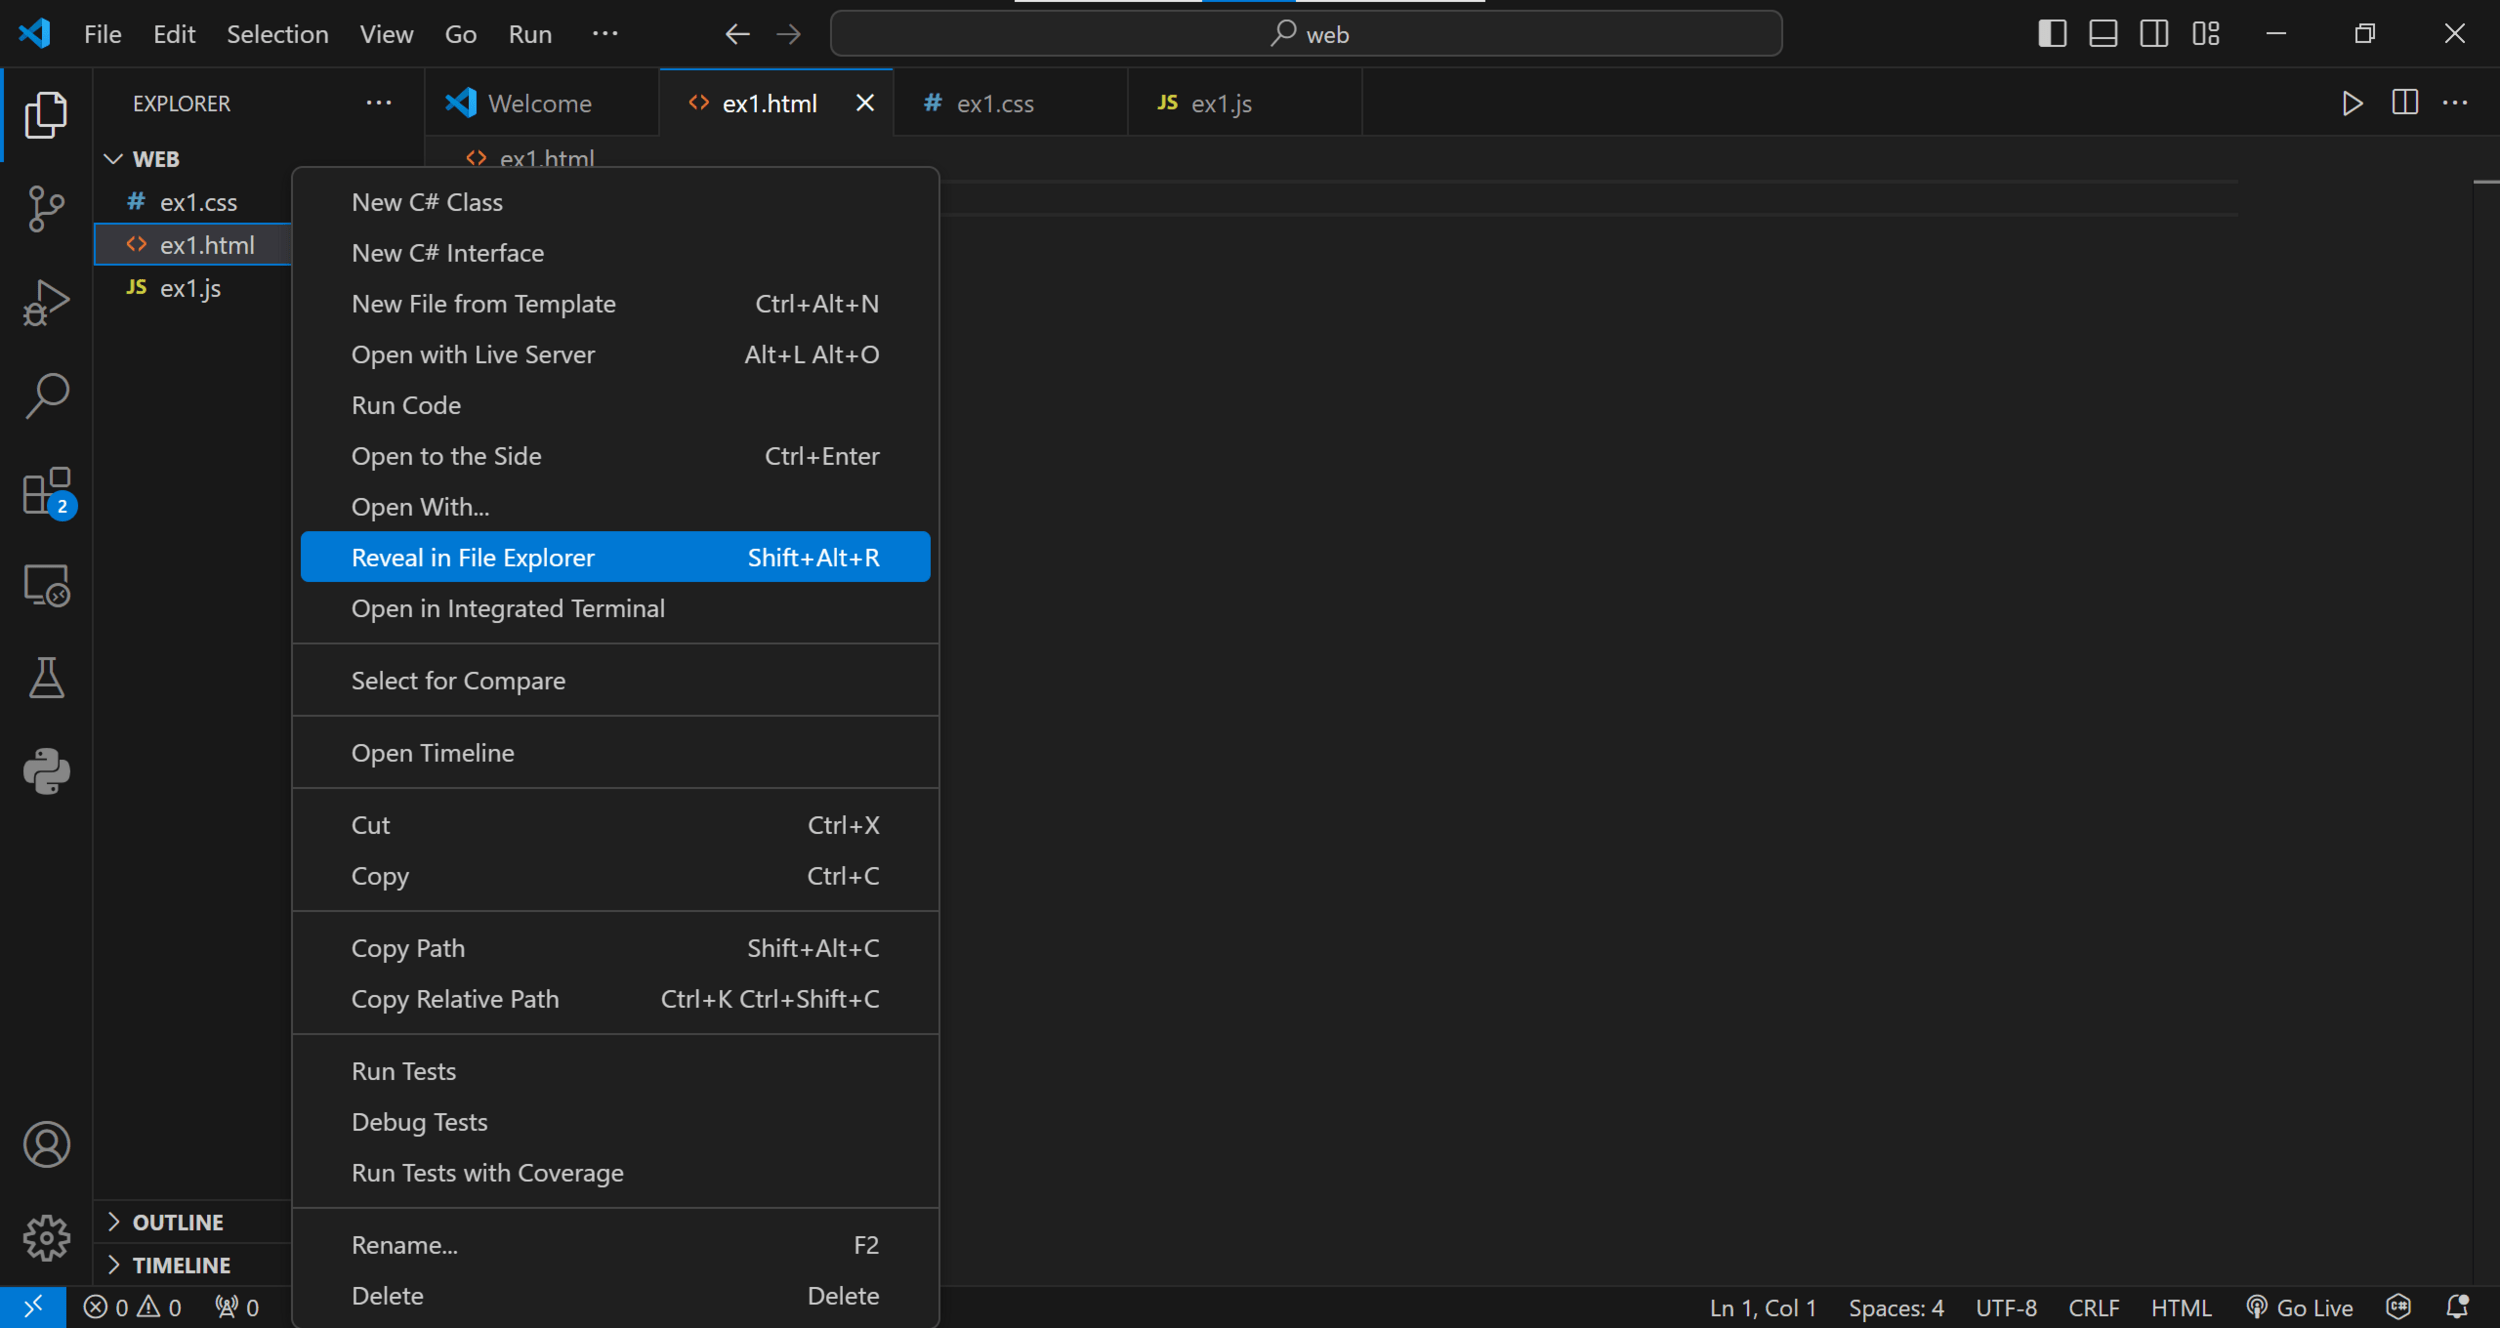Image resolution: width=2500 pixels, height=1328 pixels.
Task: Open the Remote Explorer icon
Action: point(46,585)
